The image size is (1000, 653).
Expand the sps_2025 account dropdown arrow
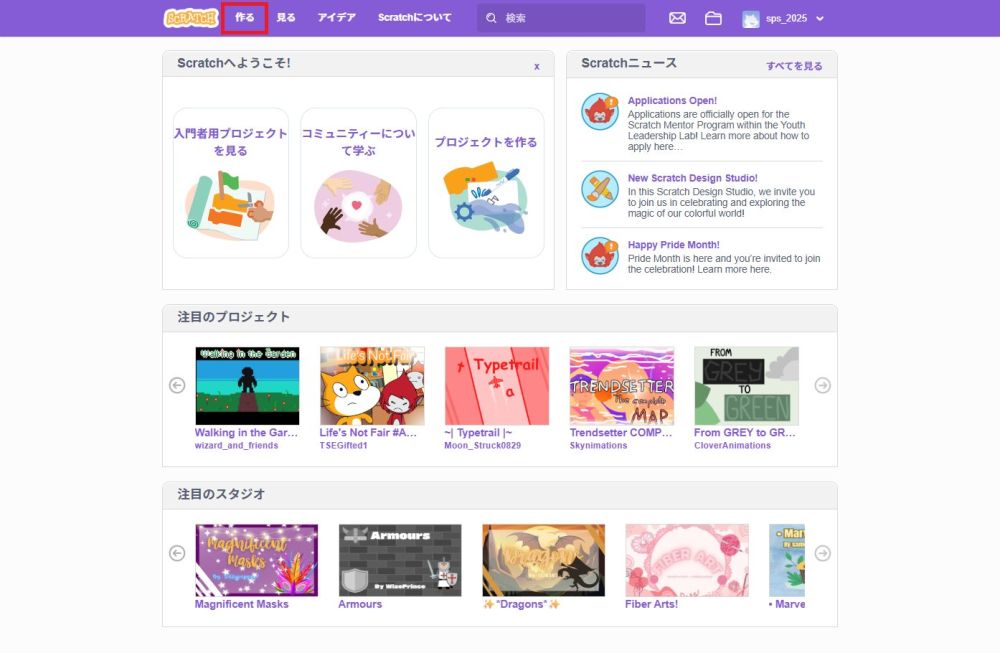pyautogui.click(x=820, y=18)
